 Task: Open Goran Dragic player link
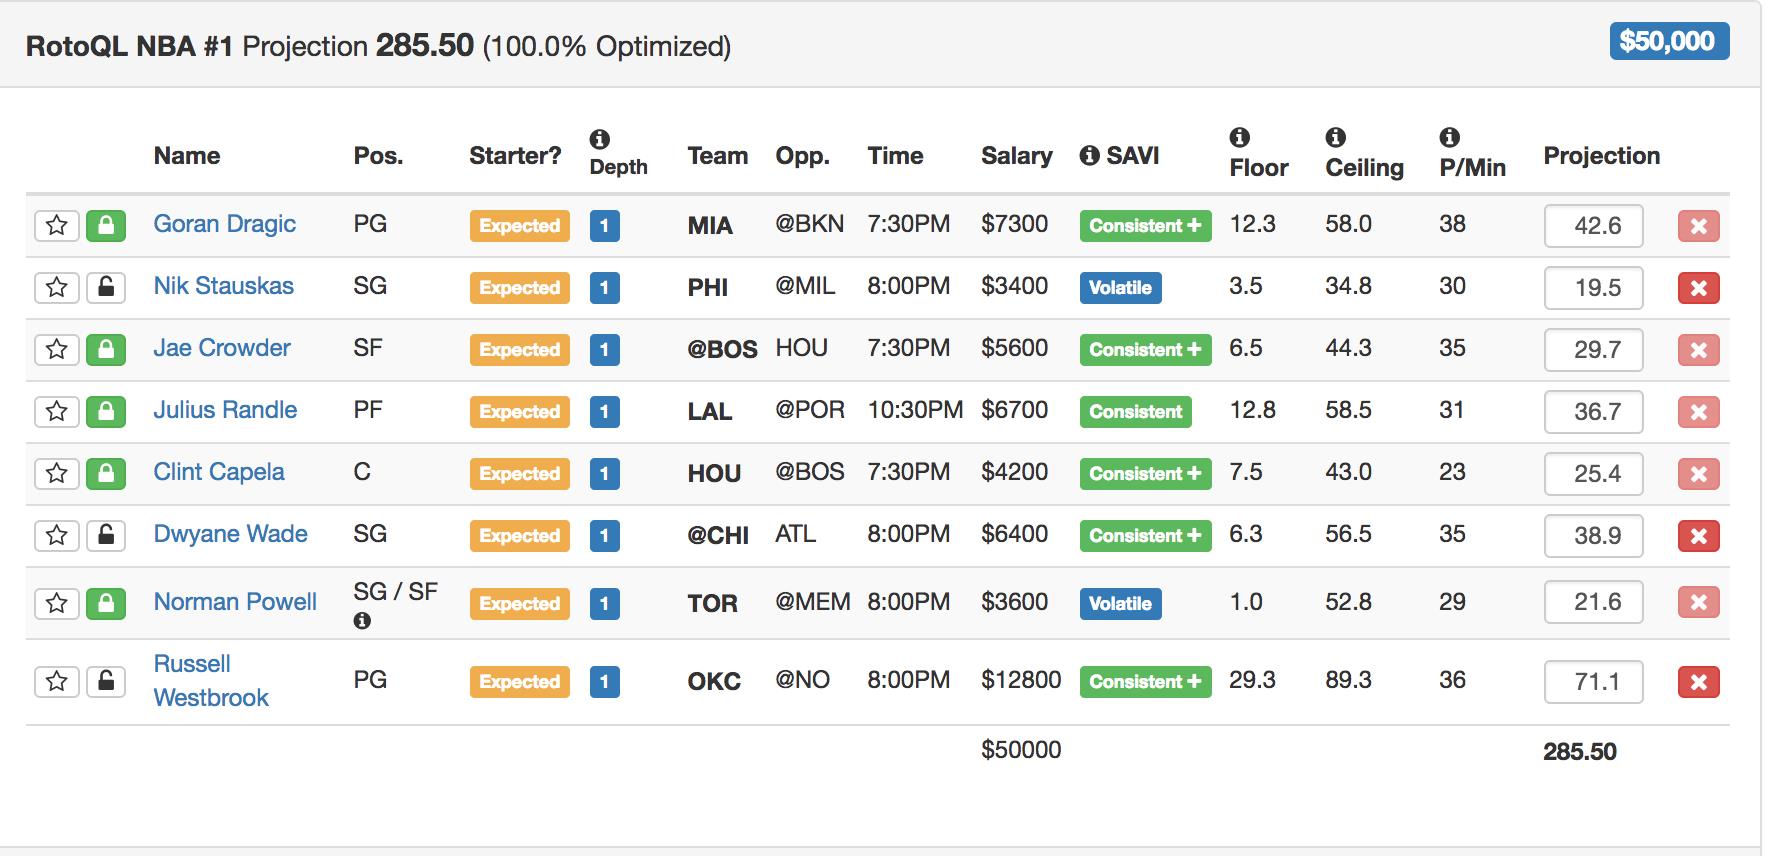pyautogui.click(x=224, y=224)
